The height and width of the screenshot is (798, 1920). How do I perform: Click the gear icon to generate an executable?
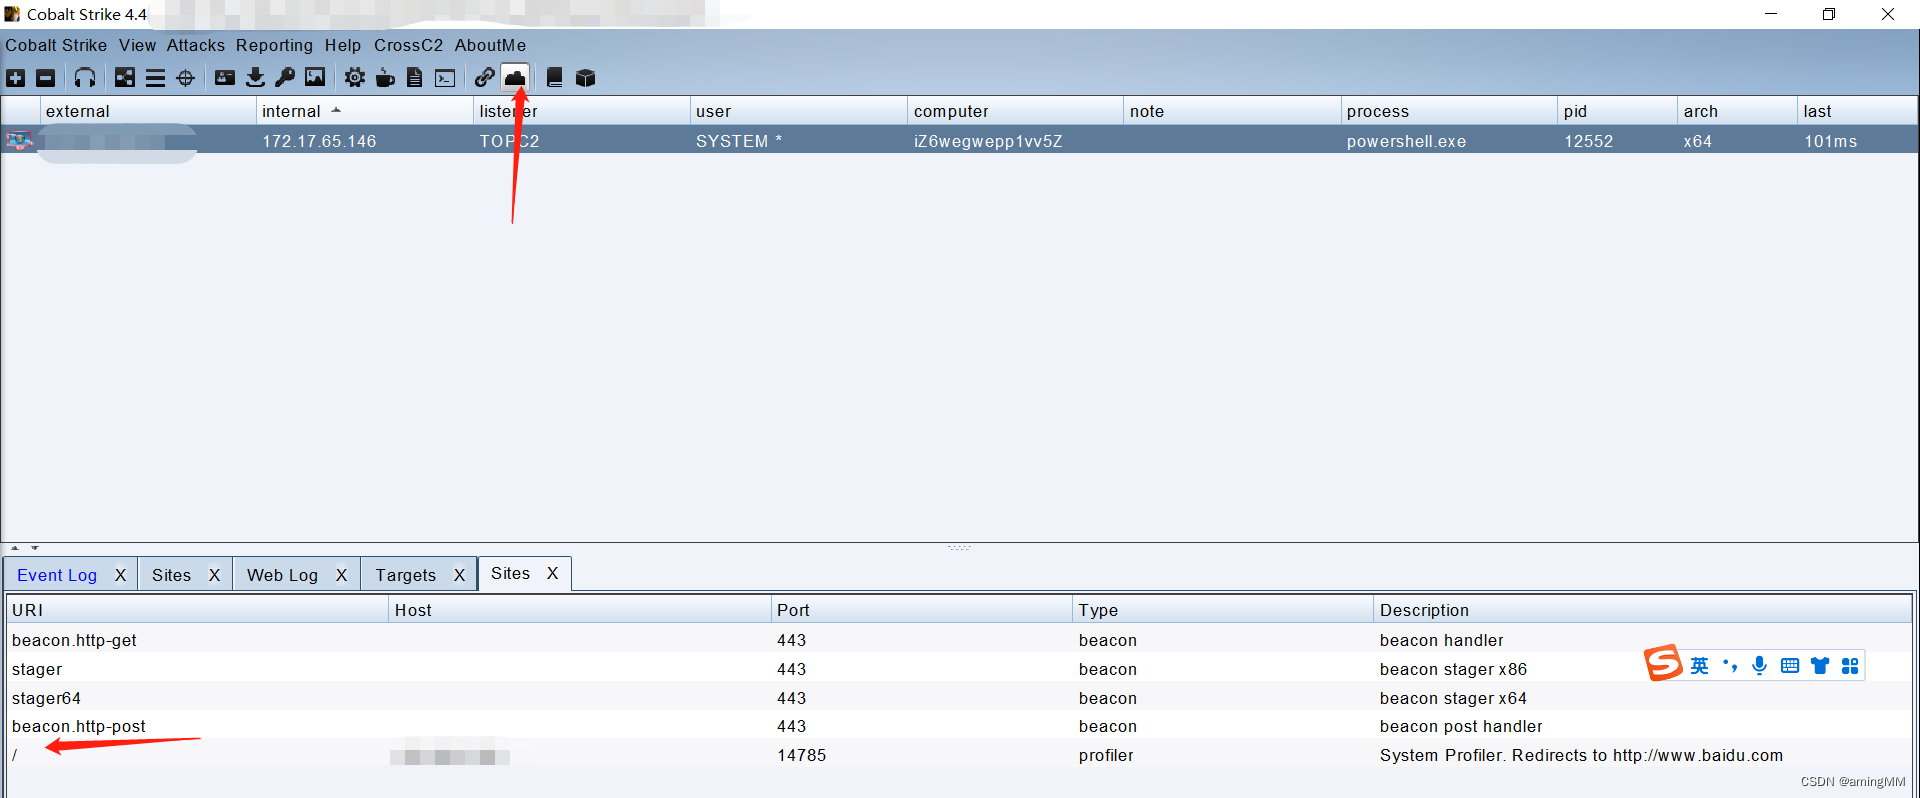(x=355, y=78)
